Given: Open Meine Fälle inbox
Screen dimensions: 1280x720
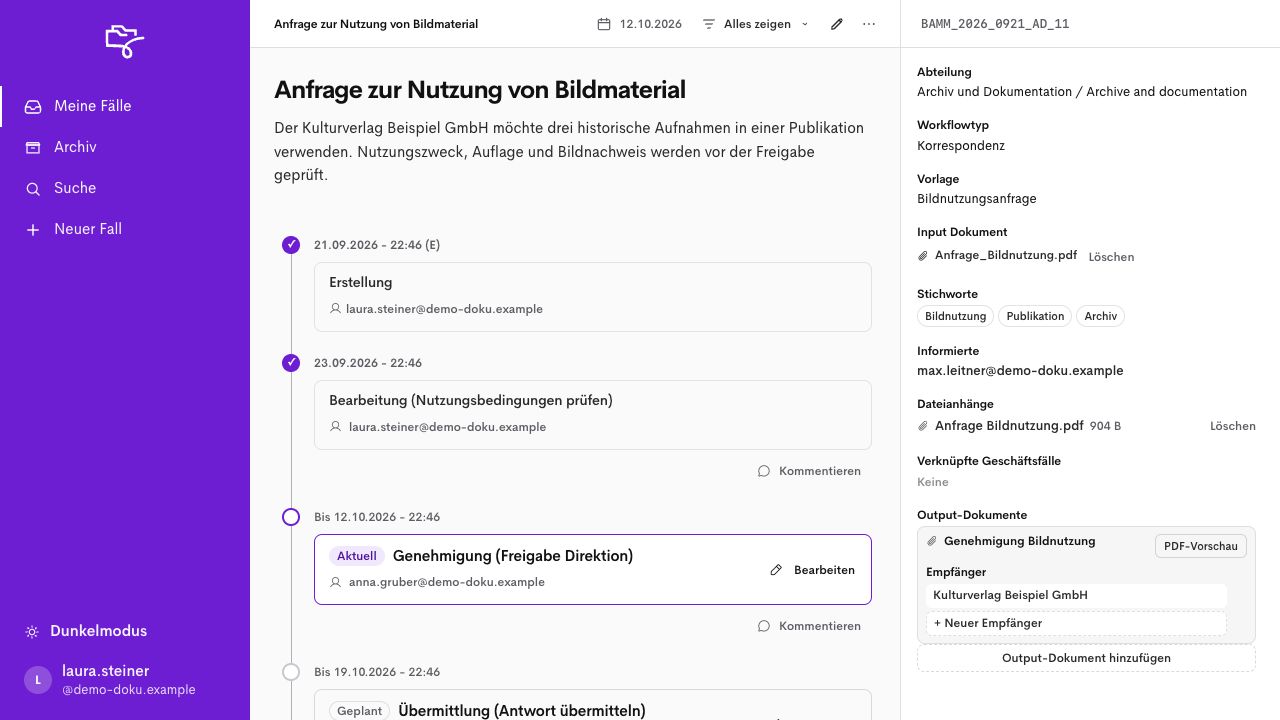Looking at the screenshot, I should [125, 106].
